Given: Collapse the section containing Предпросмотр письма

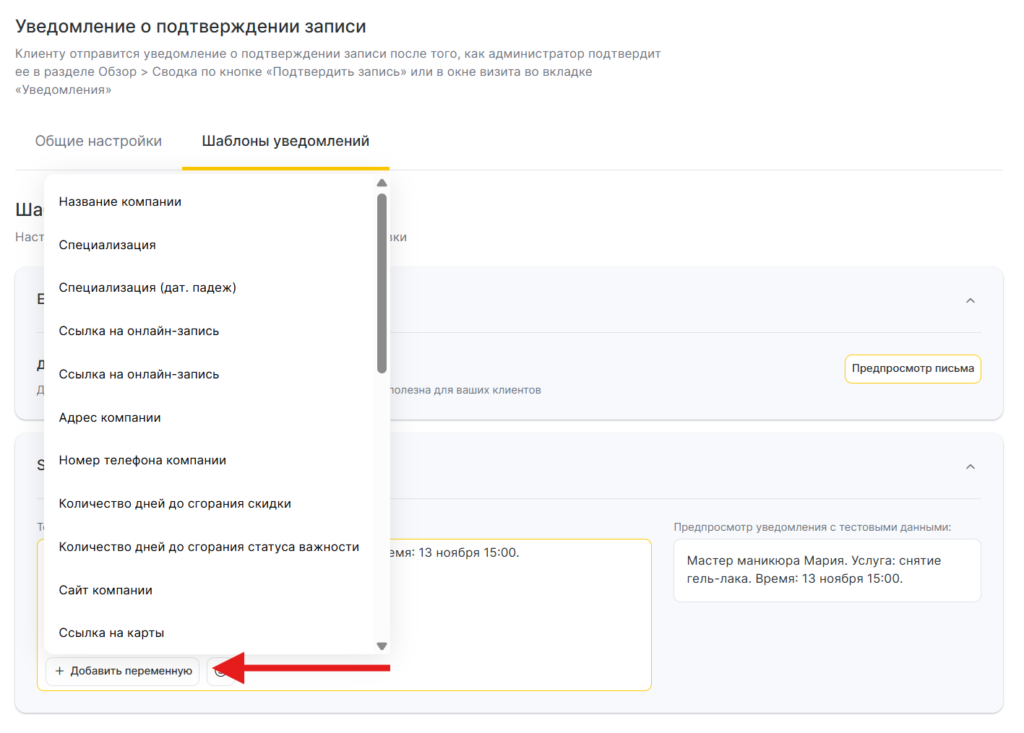Looking at the screenshot, I should [969, 300].
